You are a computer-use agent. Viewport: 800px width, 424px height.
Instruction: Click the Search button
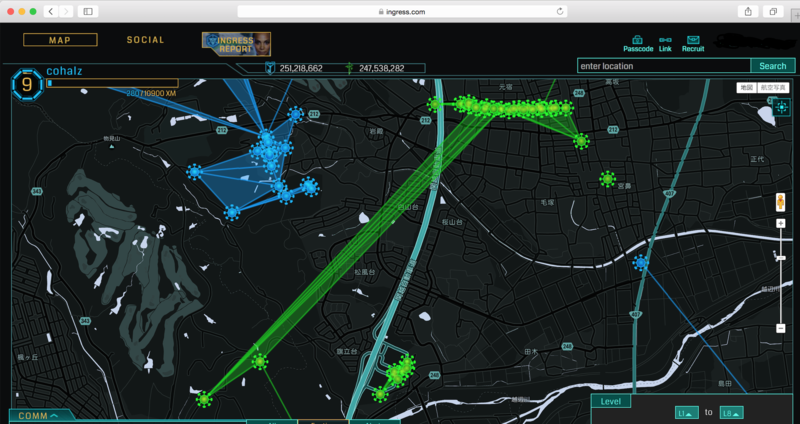pyautogui.click(x=772, y=66)
